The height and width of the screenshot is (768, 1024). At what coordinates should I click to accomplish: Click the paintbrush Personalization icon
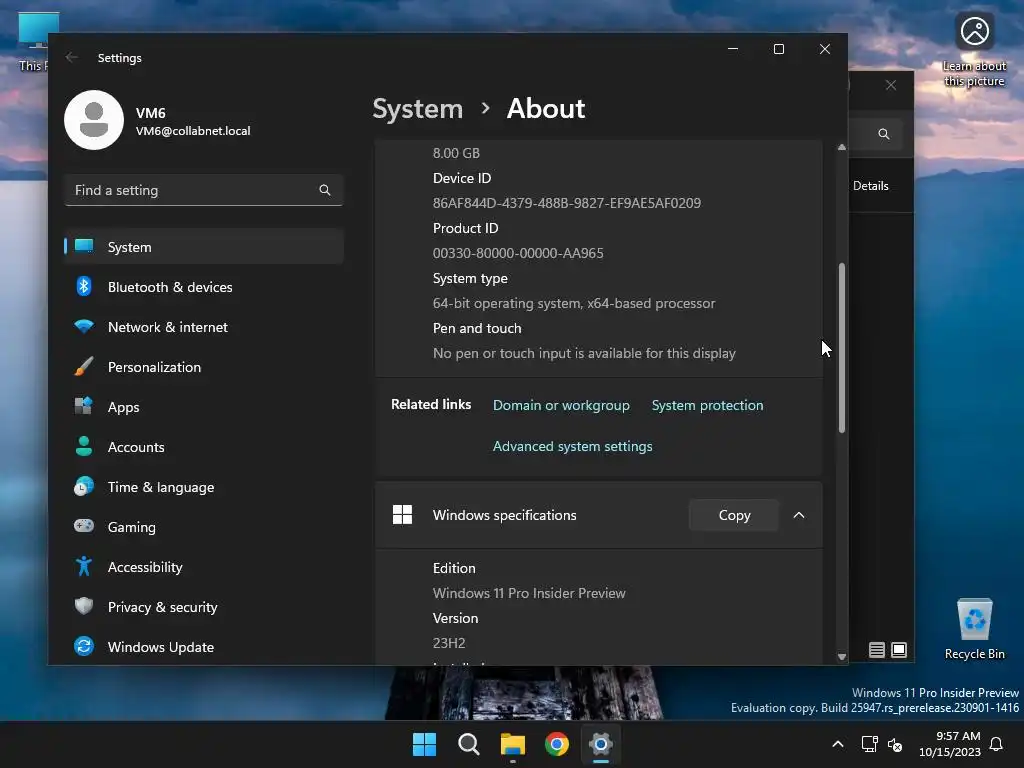(x=84, y=366)
